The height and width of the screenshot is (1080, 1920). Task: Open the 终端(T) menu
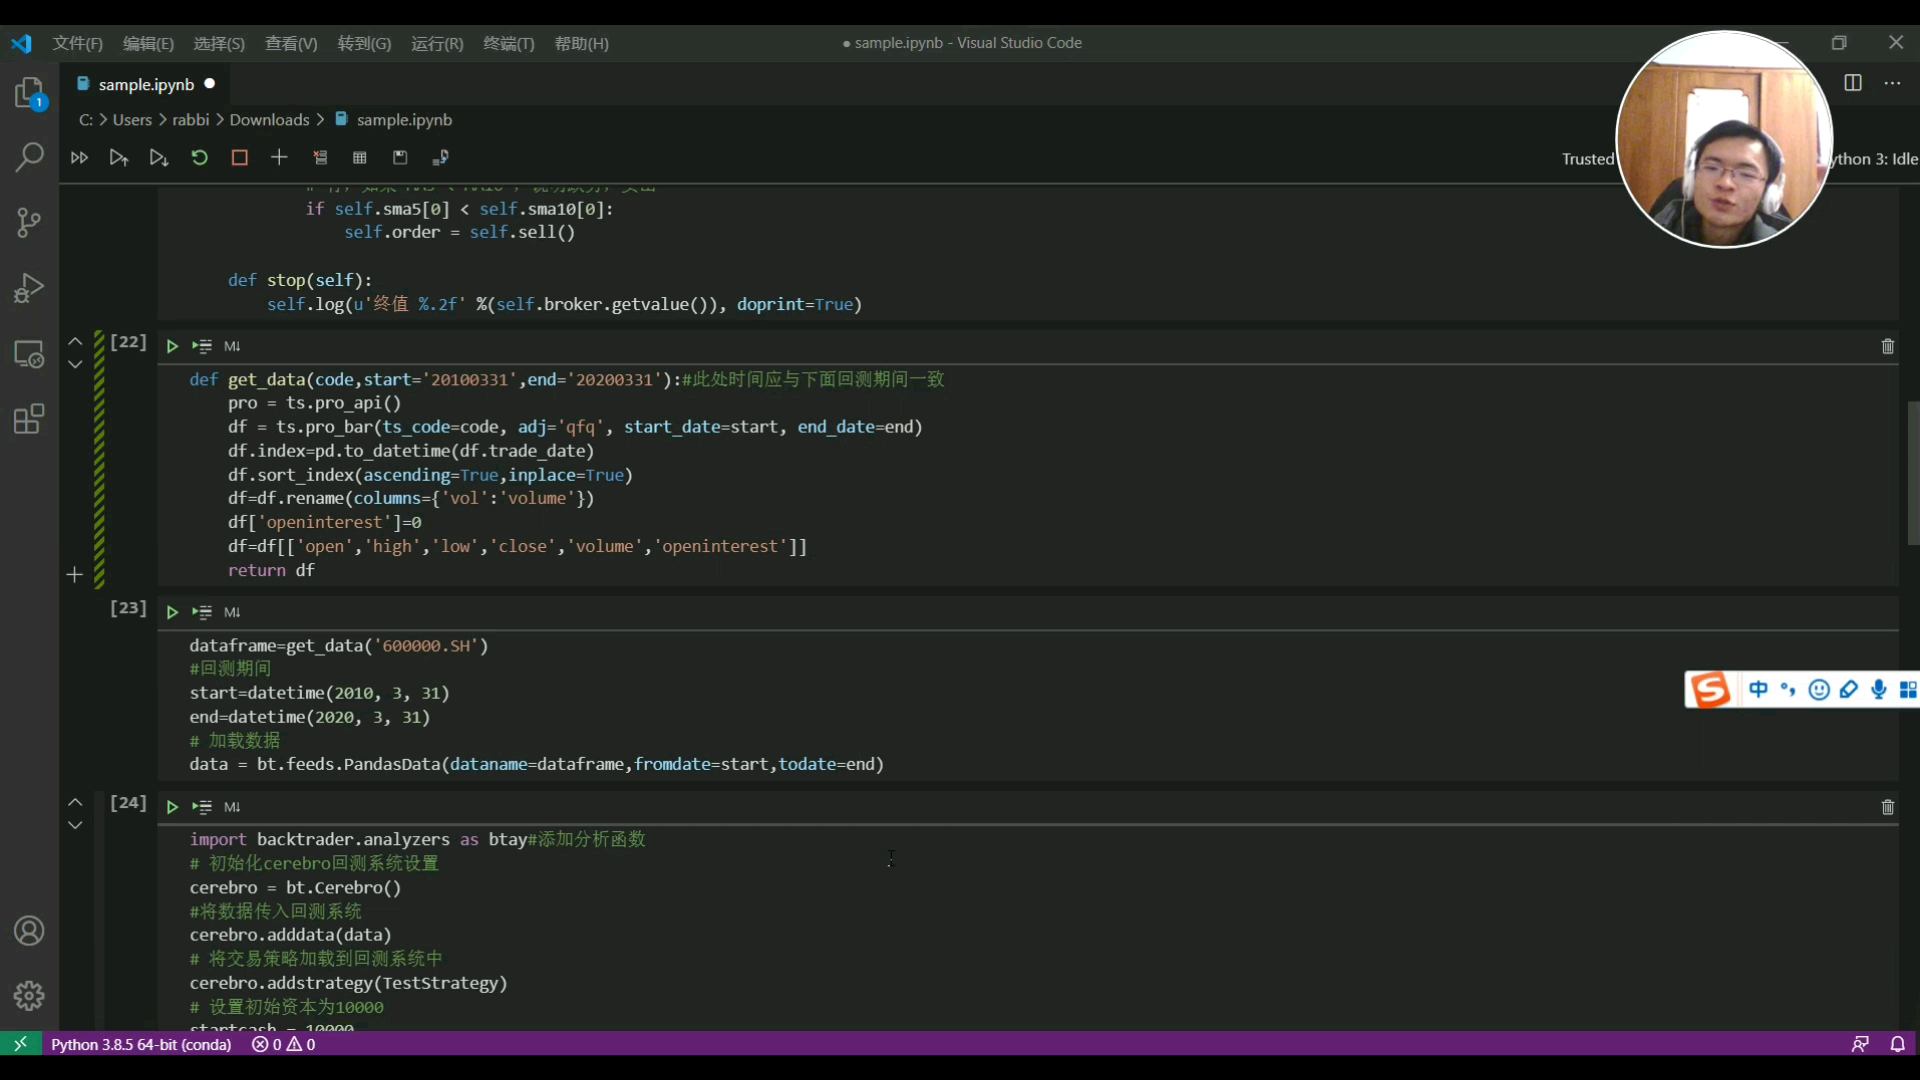click(508, 43)
